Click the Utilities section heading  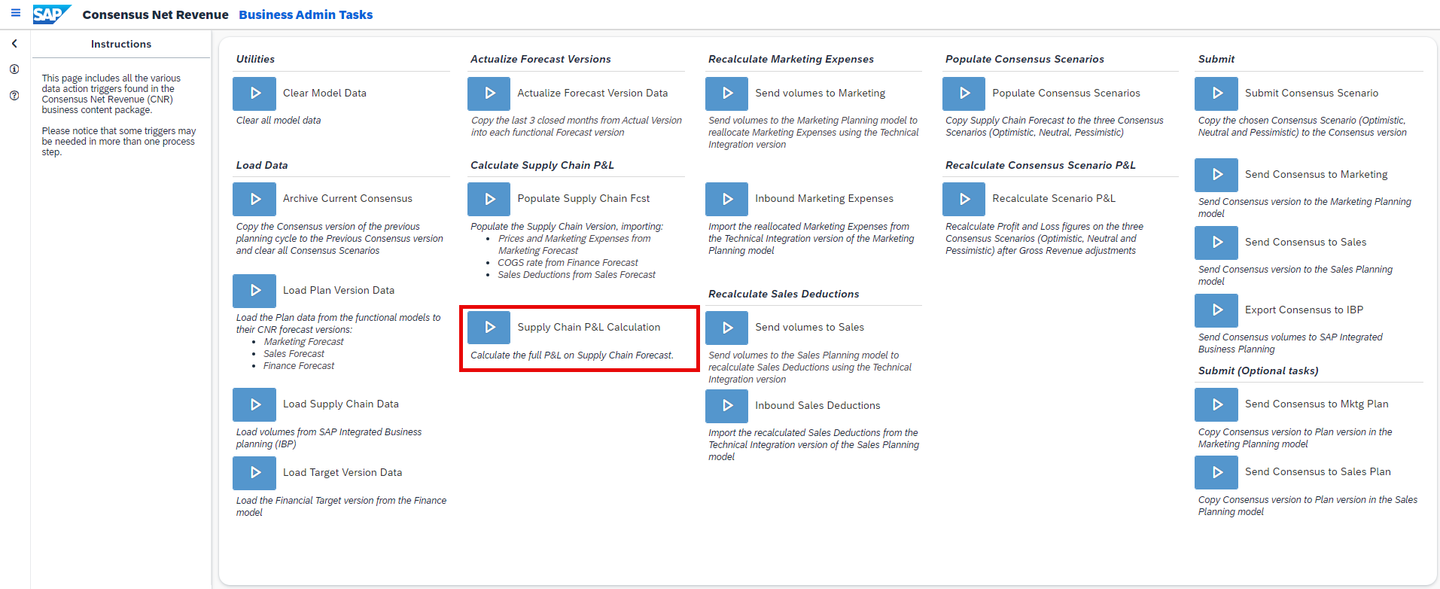coord(256,60)
